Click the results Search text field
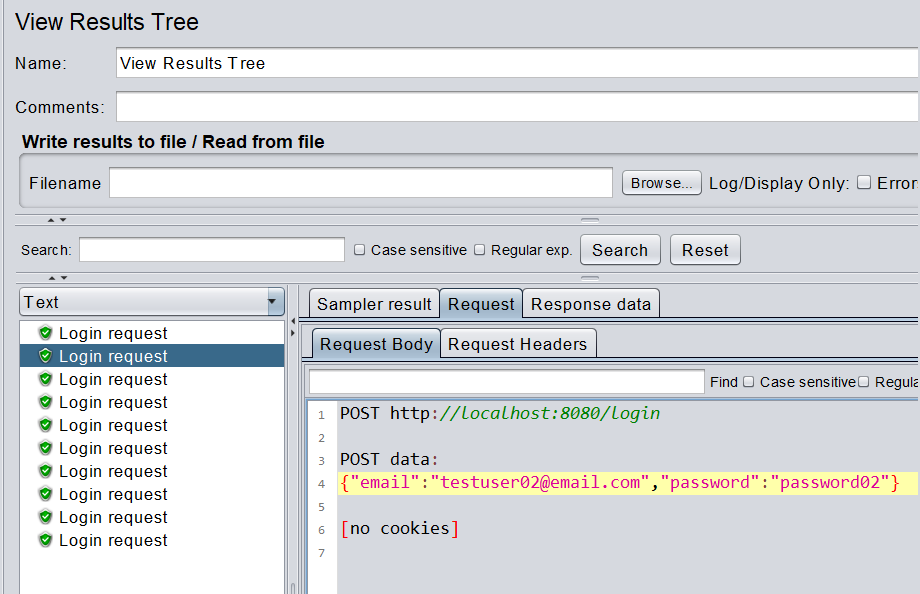Image resolution: width=920 pixels, height=594 pixels. point(212,249)
